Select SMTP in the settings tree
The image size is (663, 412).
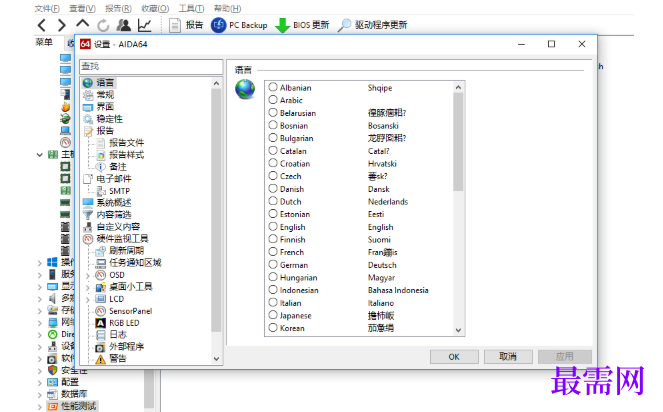pos(113,191)
